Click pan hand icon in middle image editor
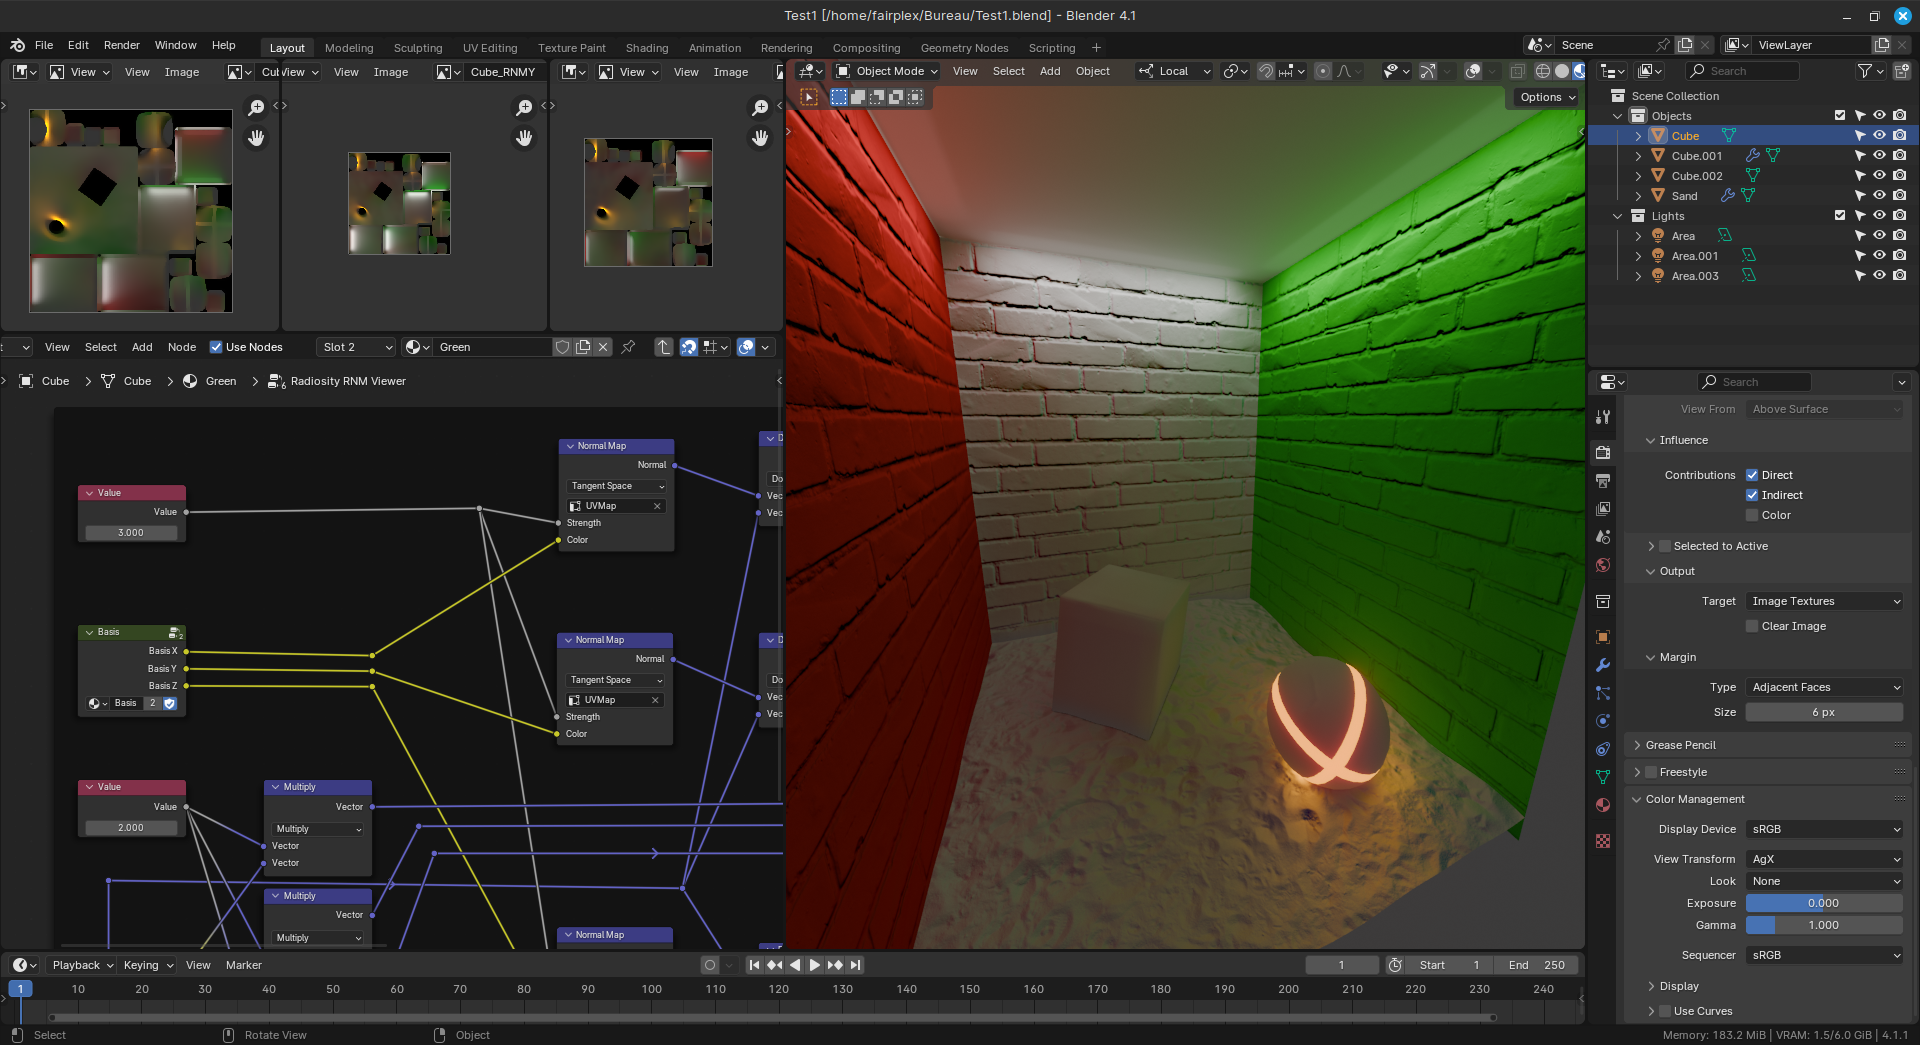The height and width of the screenshot is (1045, 1920). (x=524, y=138)
